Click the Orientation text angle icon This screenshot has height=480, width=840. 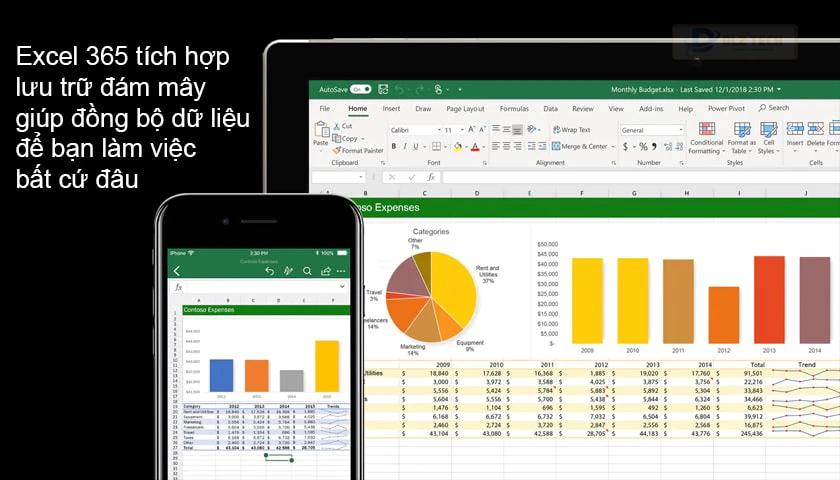tap(531, 129)
